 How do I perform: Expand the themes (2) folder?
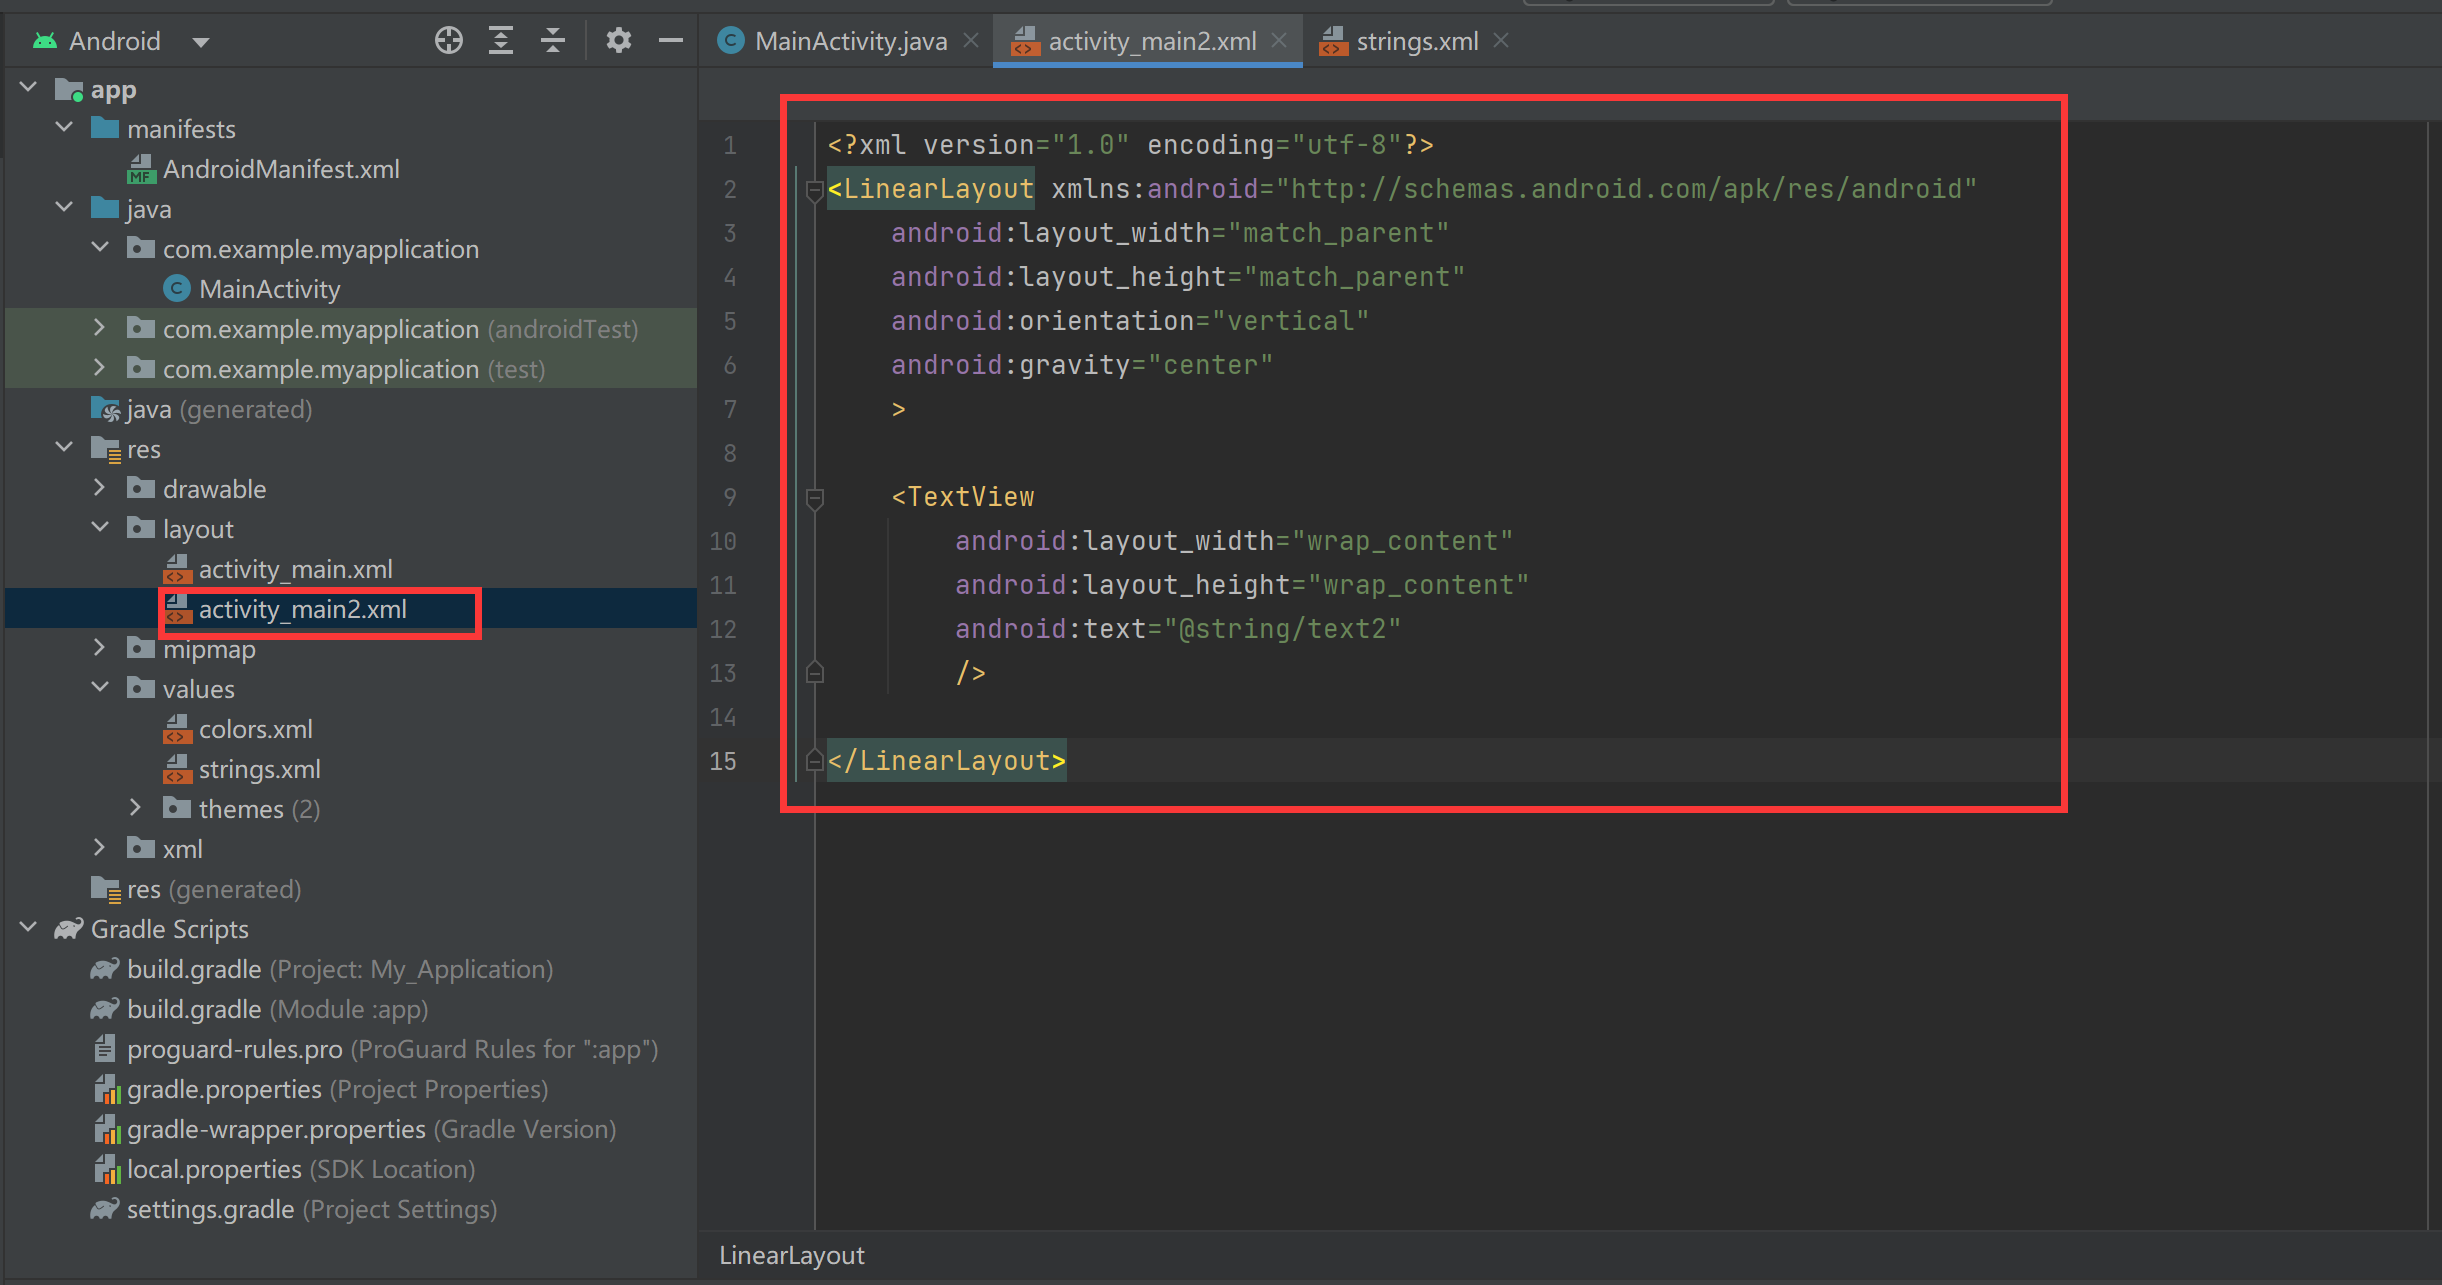[x=135, y=808]
